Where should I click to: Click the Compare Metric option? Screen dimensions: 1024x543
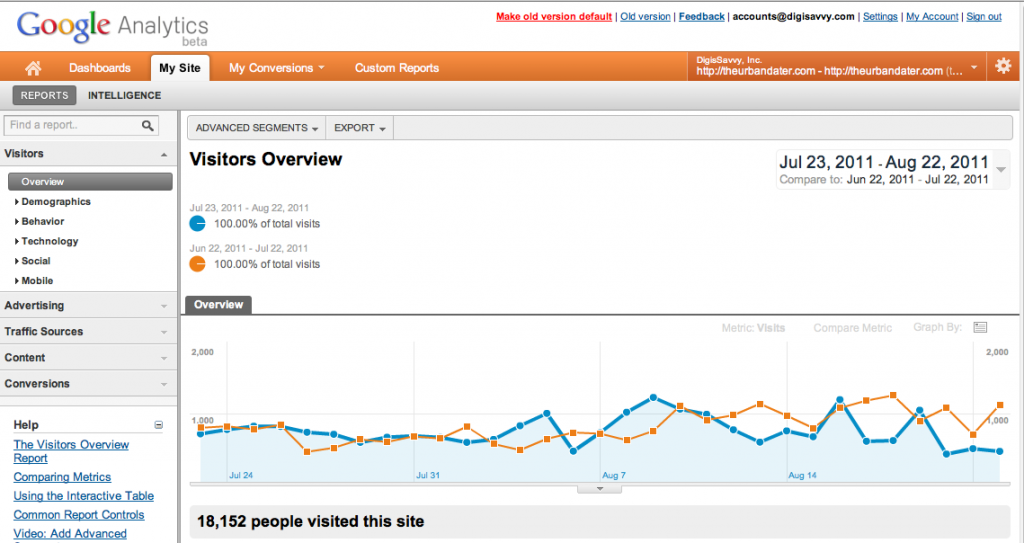click(852, 328)
